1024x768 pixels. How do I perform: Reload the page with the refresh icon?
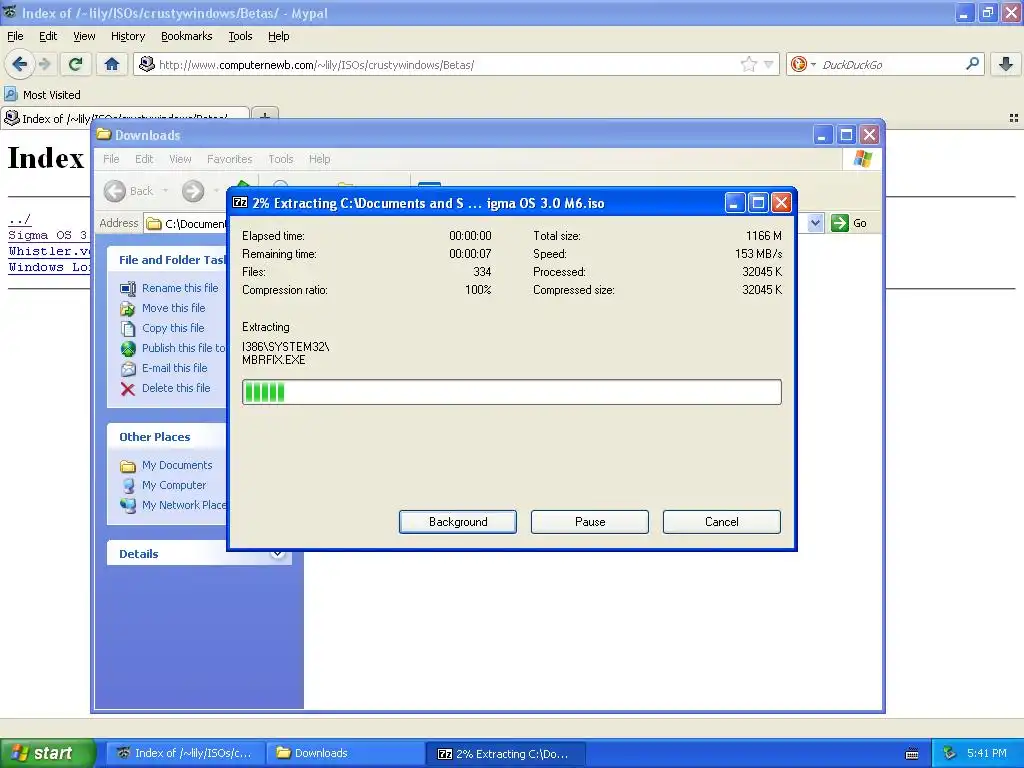tap(75, 64)
